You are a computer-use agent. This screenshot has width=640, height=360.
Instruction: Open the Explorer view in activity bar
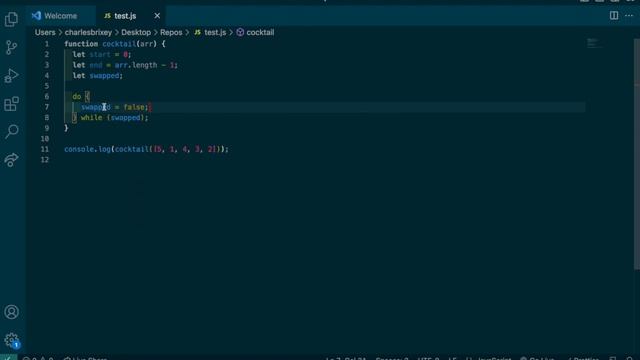[11, 19]
